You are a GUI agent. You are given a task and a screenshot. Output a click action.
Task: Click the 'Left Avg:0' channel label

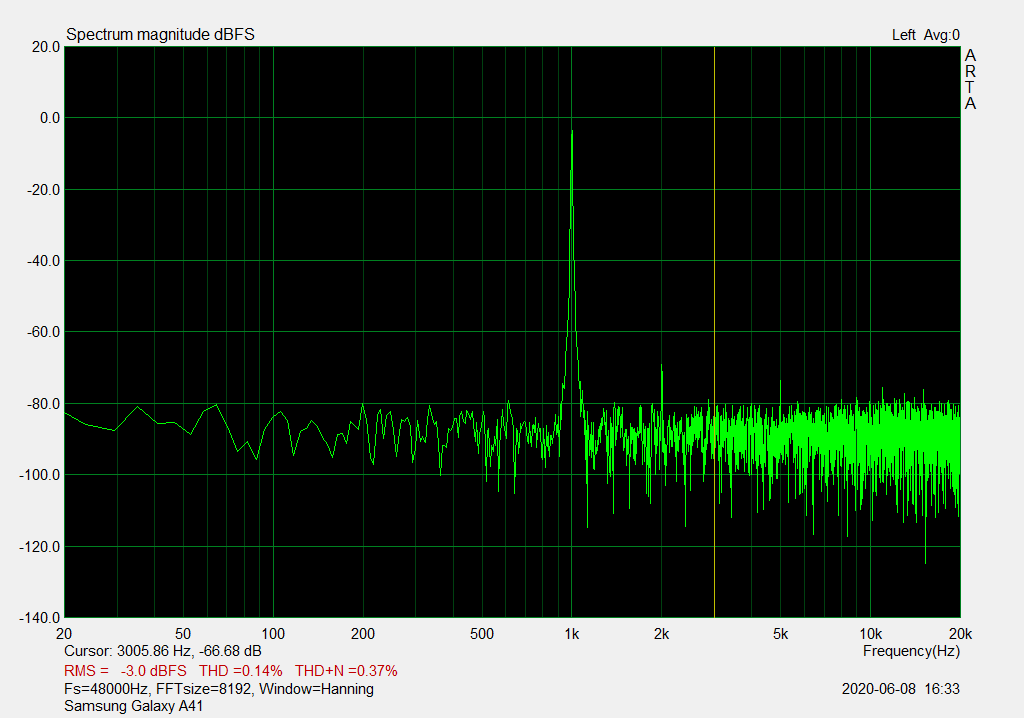point(925,35)
